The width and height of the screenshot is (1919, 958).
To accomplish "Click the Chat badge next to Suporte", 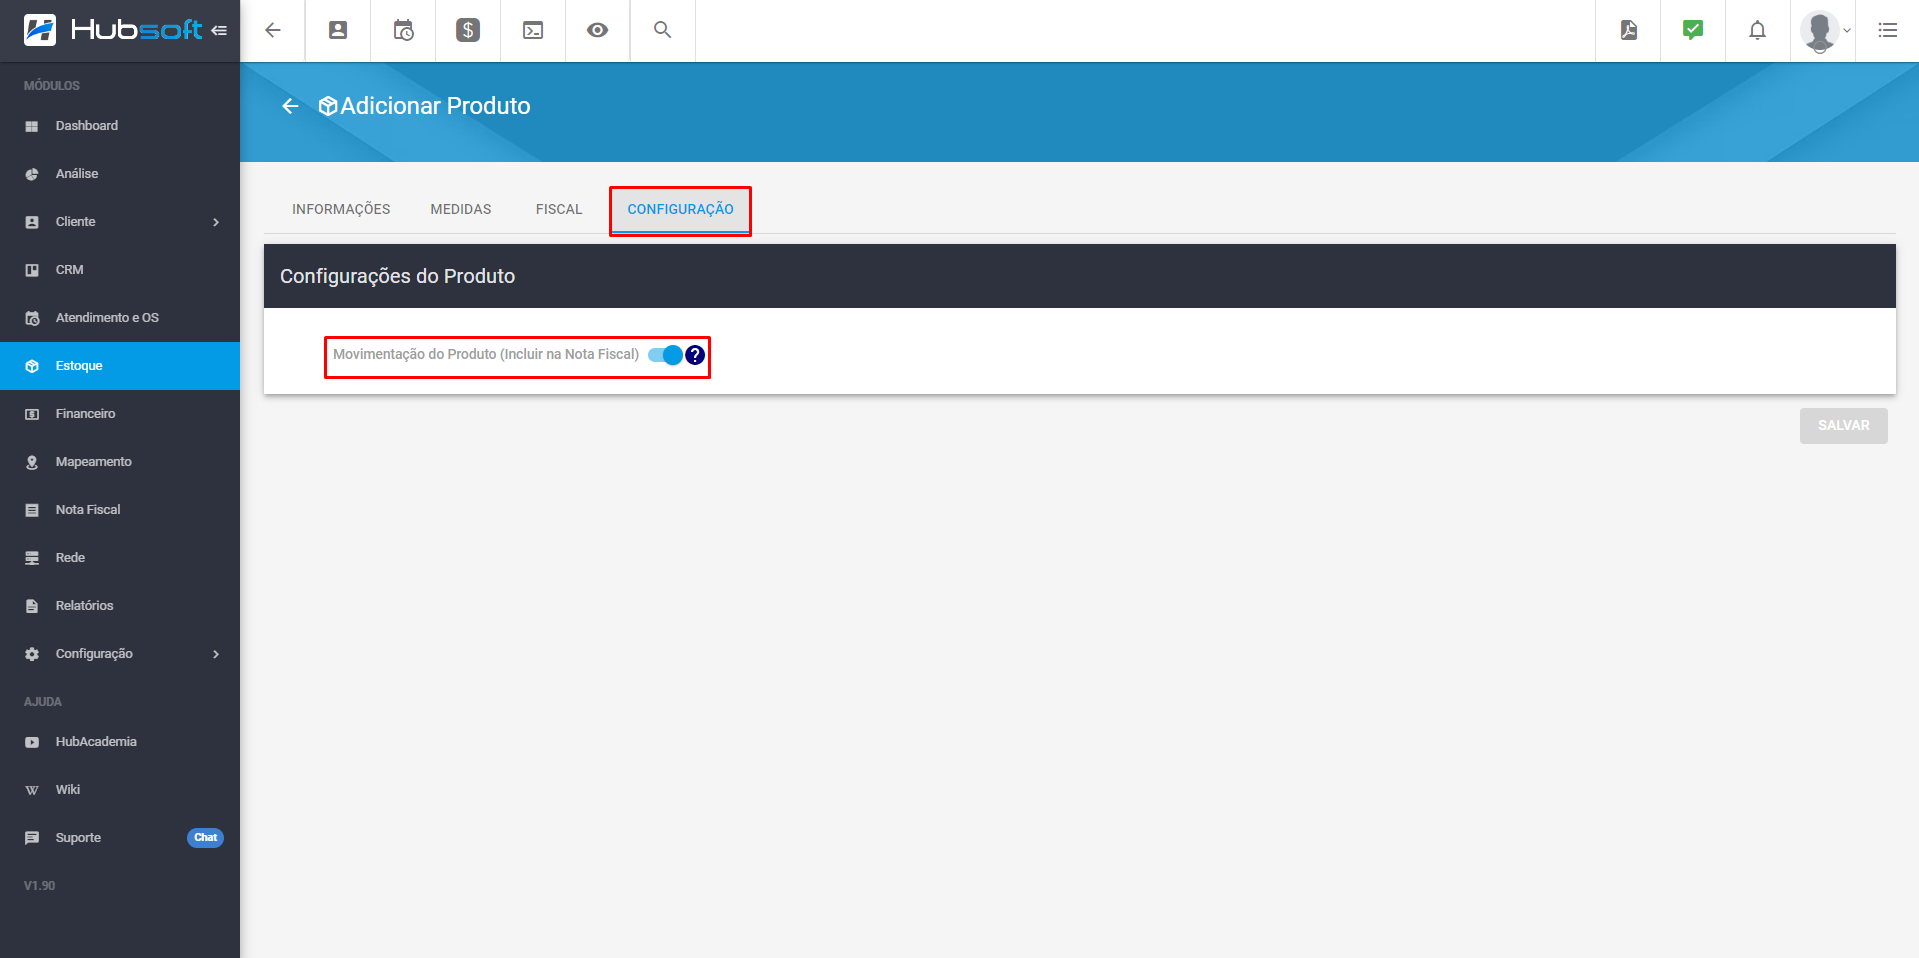I will (205, 838).
